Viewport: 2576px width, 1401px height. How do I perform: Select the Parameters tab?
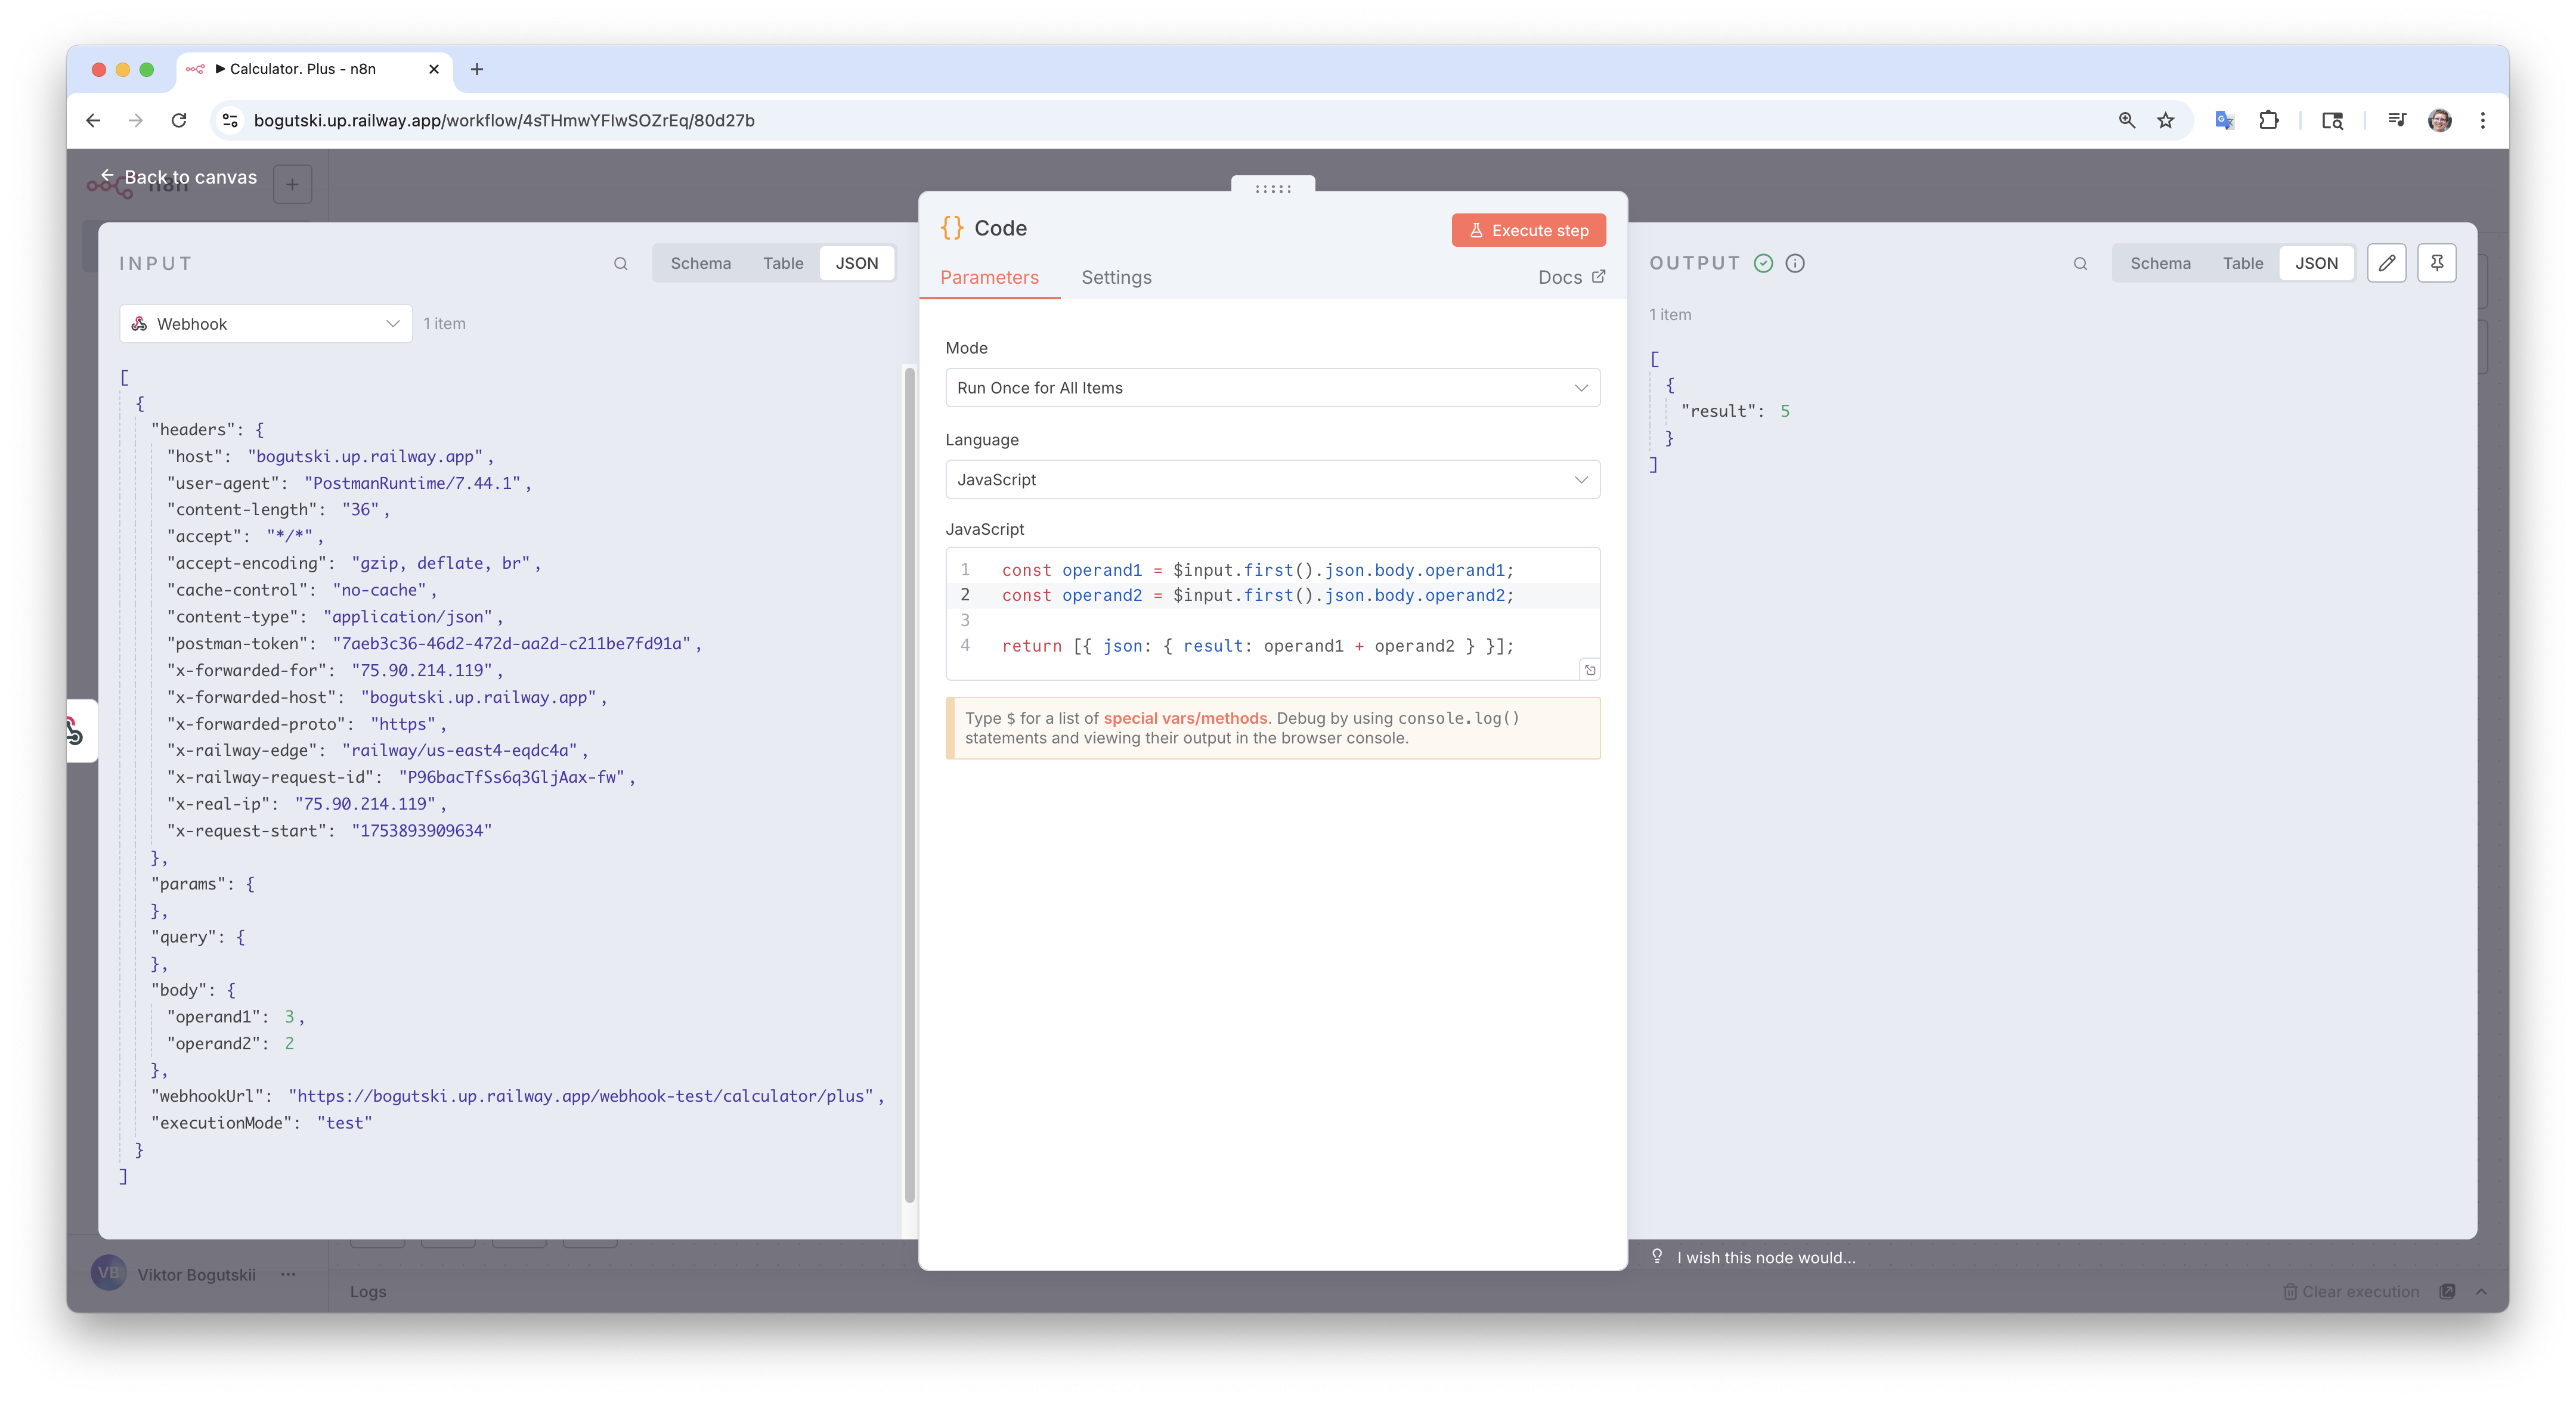pyautogui.click(x=989, y=278)
